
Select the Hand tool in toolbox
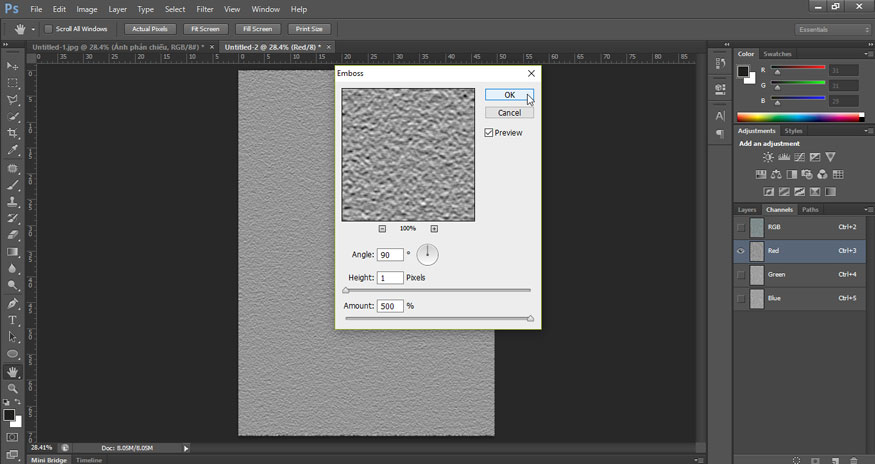[x=12, y=372]
